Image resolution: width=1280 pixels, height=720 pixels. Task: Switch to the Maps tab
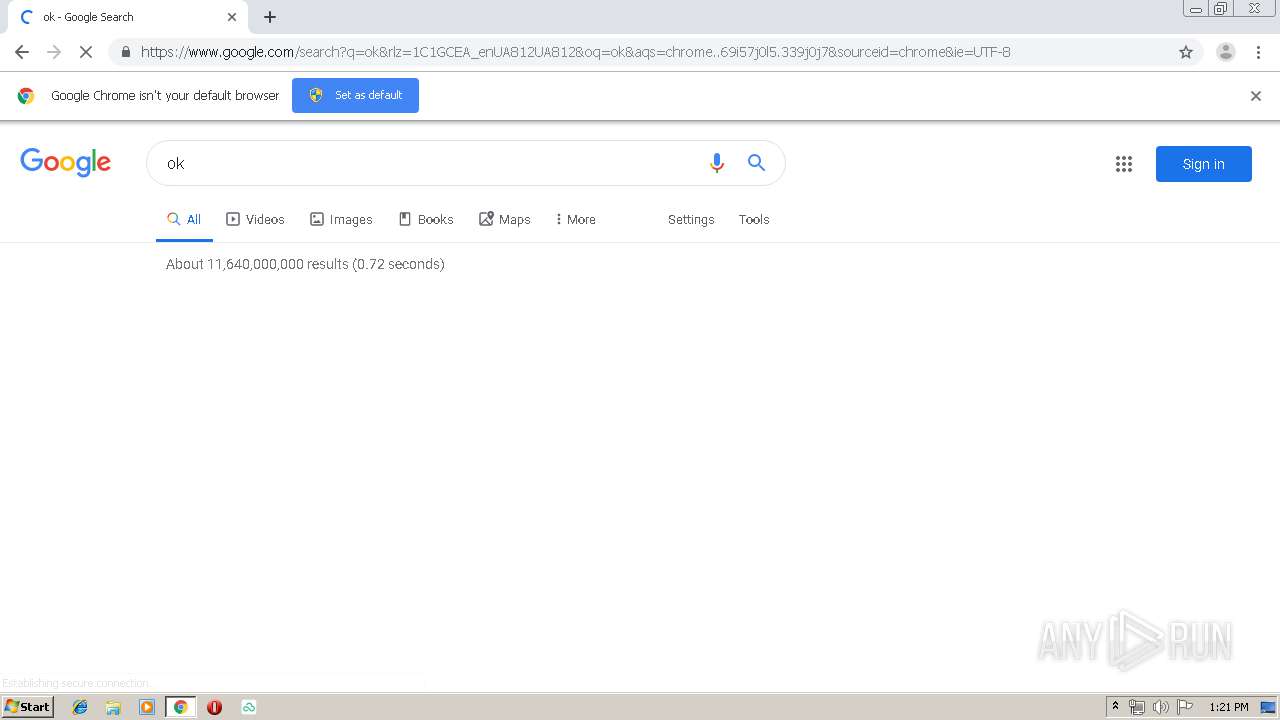coord(505,219)
